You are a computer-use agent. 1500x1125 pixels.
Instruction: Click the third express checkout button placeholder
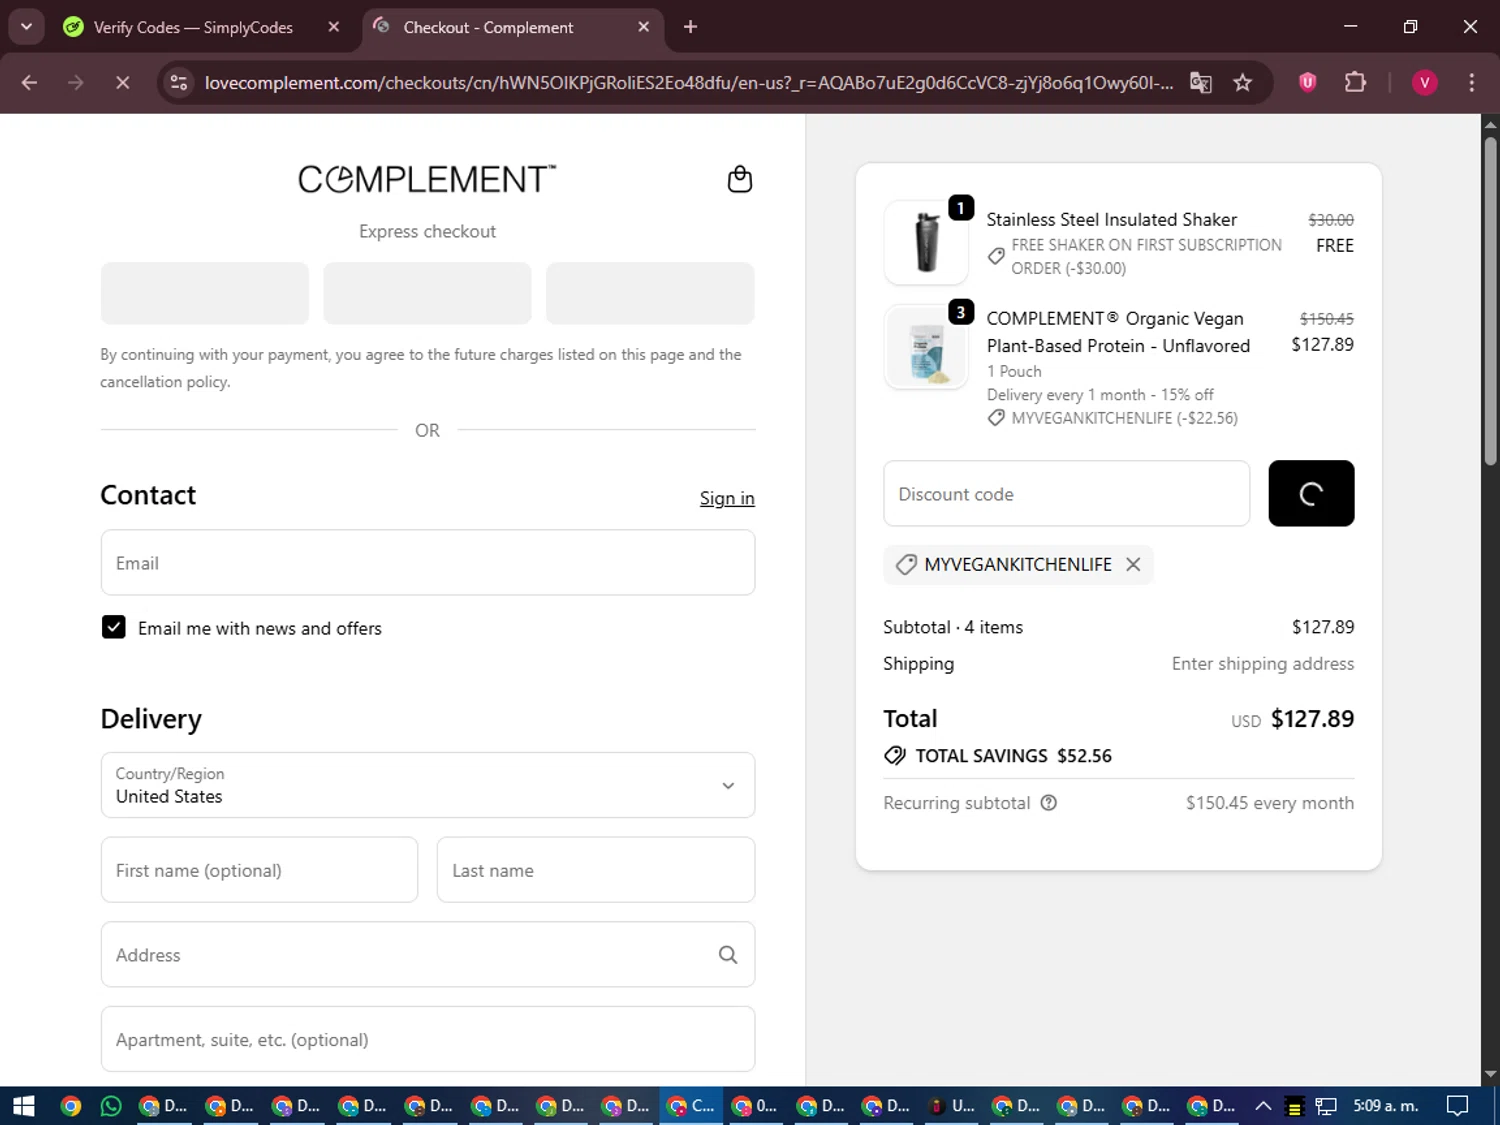(x=650, y=293)
